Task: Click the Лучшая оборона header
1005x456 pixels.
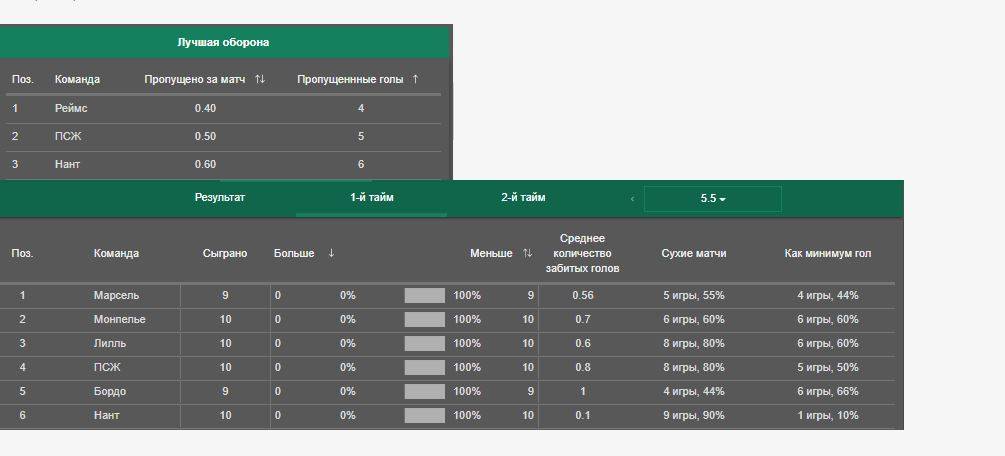Action: coord(223,42)
